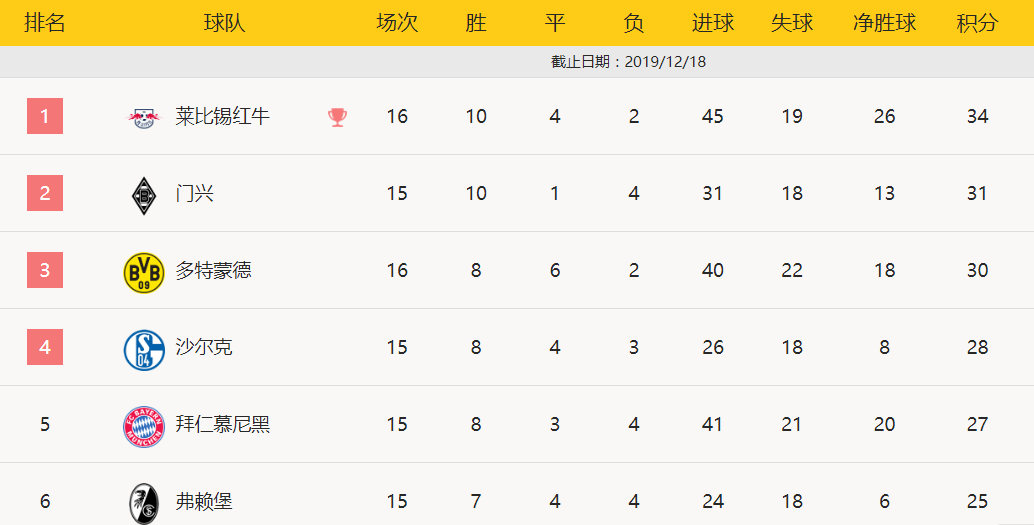Screen dimensions: 1034x525
Task: Select the red rank 4 badge
Action: (45, 347)
